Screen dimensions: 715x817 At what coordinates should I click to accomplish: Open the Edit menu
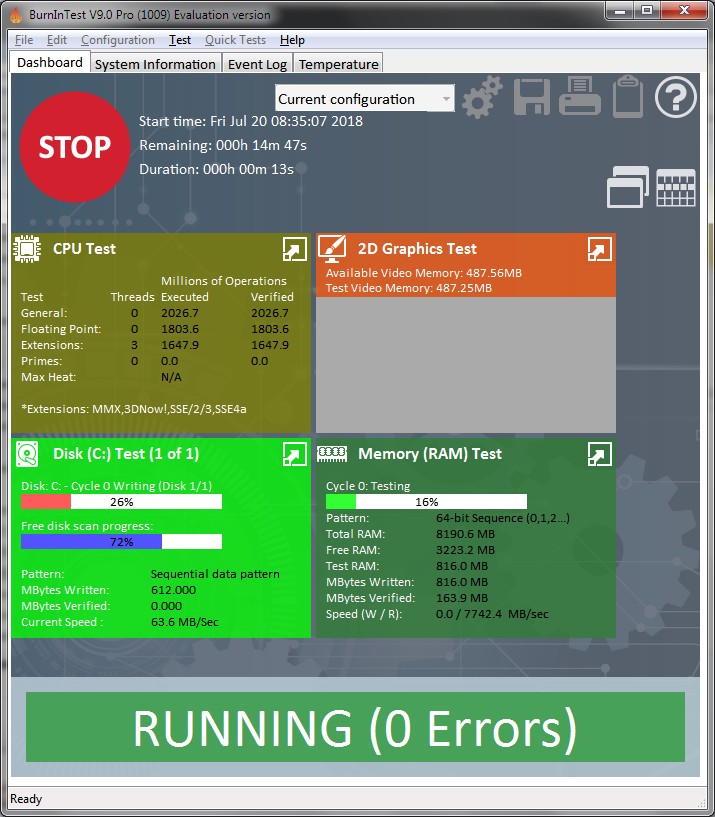tap(57, 40)
